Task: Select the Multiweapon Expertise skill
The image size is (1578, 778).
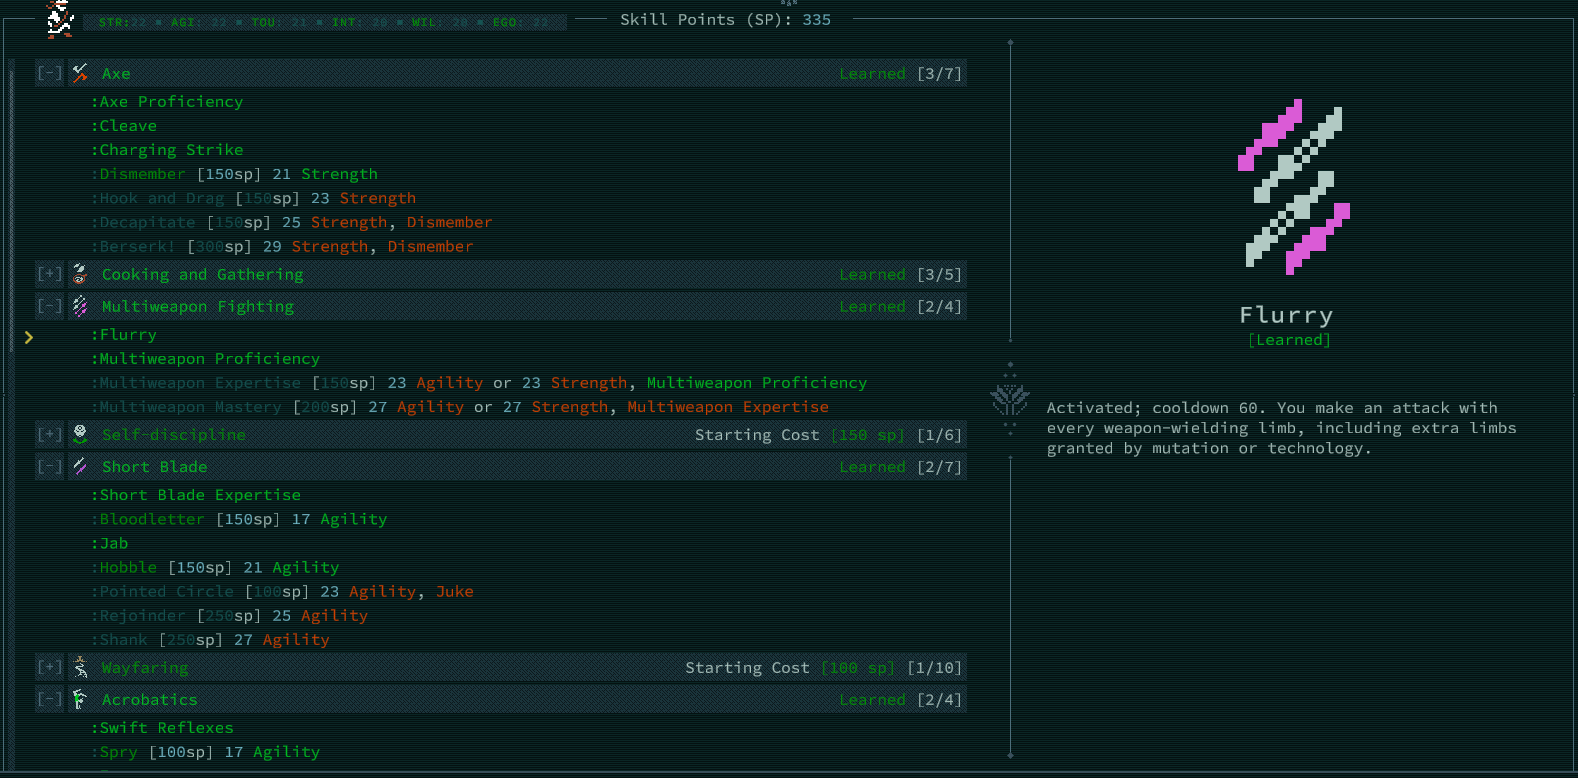Action: pos(200,383)
